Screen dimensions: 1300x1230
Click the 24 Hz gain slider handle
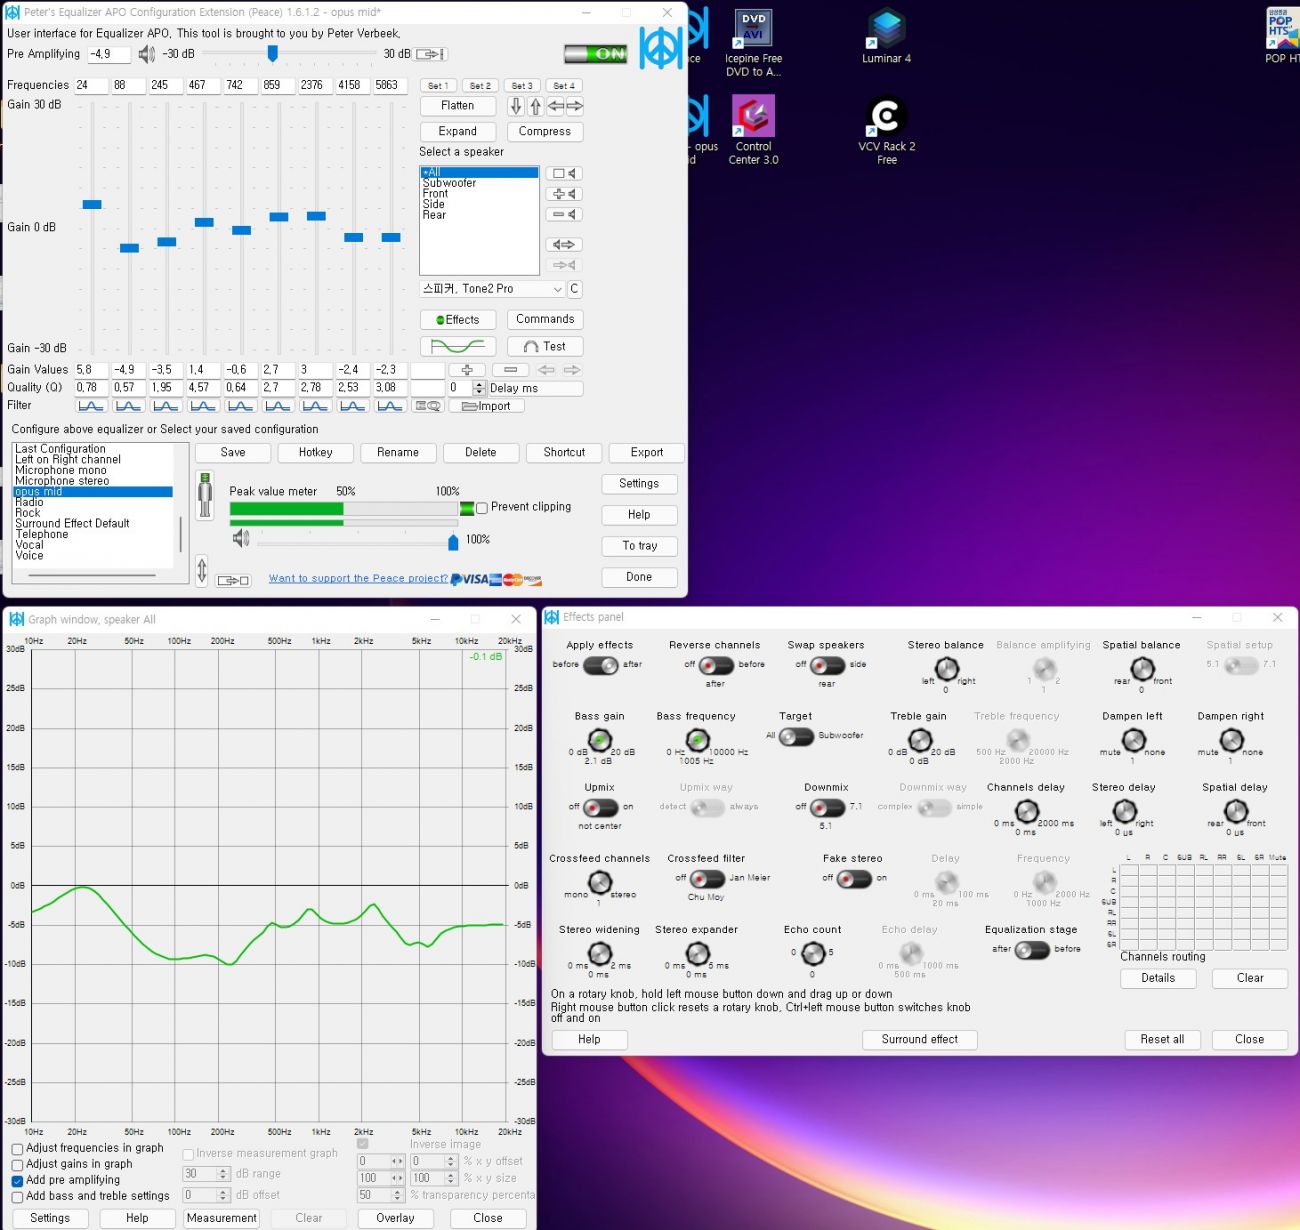pos(92,205)
